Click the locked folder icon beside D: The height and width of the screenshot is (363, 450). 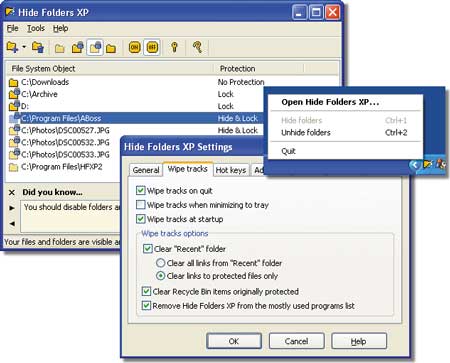pyautogui.click(x=14, y=106)
